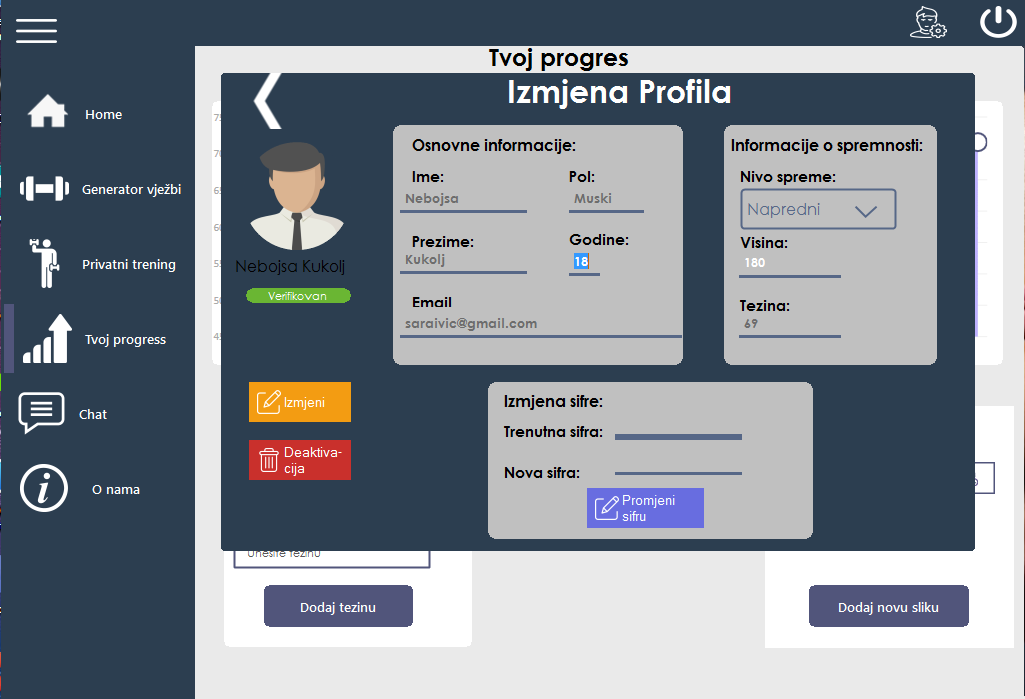Viewport: 1025px width, 699px height.
Task: Open Home in the sidebar
Action: [103, 114]
